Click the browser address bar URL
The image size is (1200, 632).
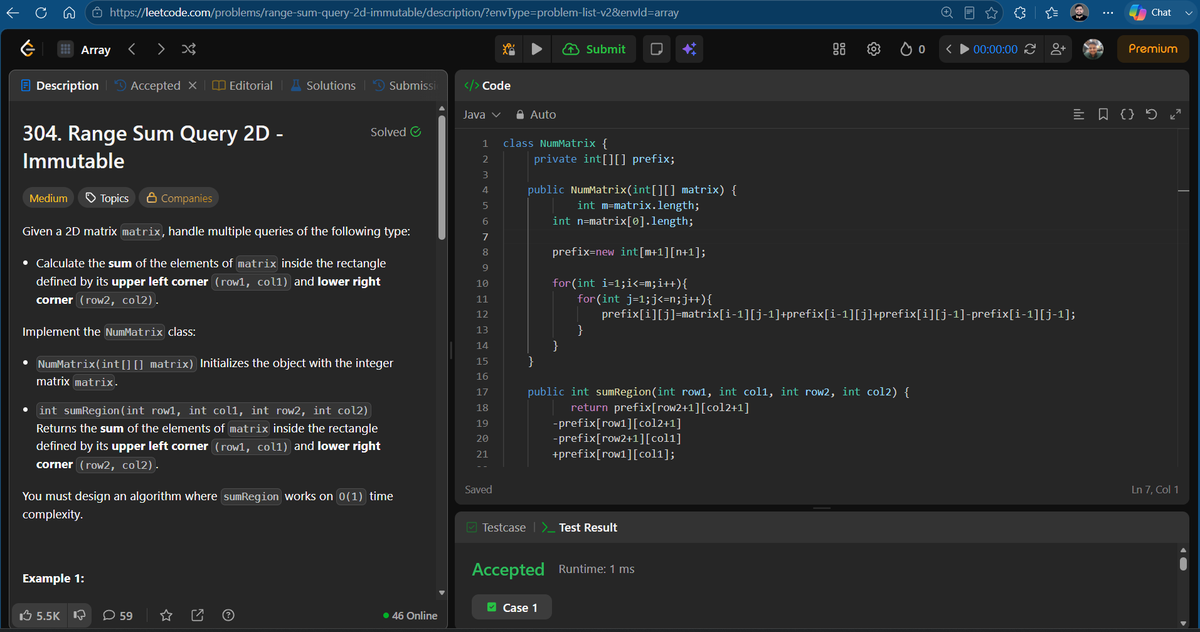[x=392, y=13]
